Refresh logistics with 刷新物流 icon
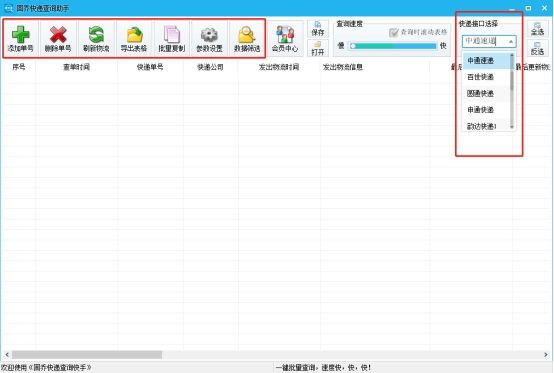The width and height of the screenshot is (554, 373). pyautogui.click(x=96, y=39)
